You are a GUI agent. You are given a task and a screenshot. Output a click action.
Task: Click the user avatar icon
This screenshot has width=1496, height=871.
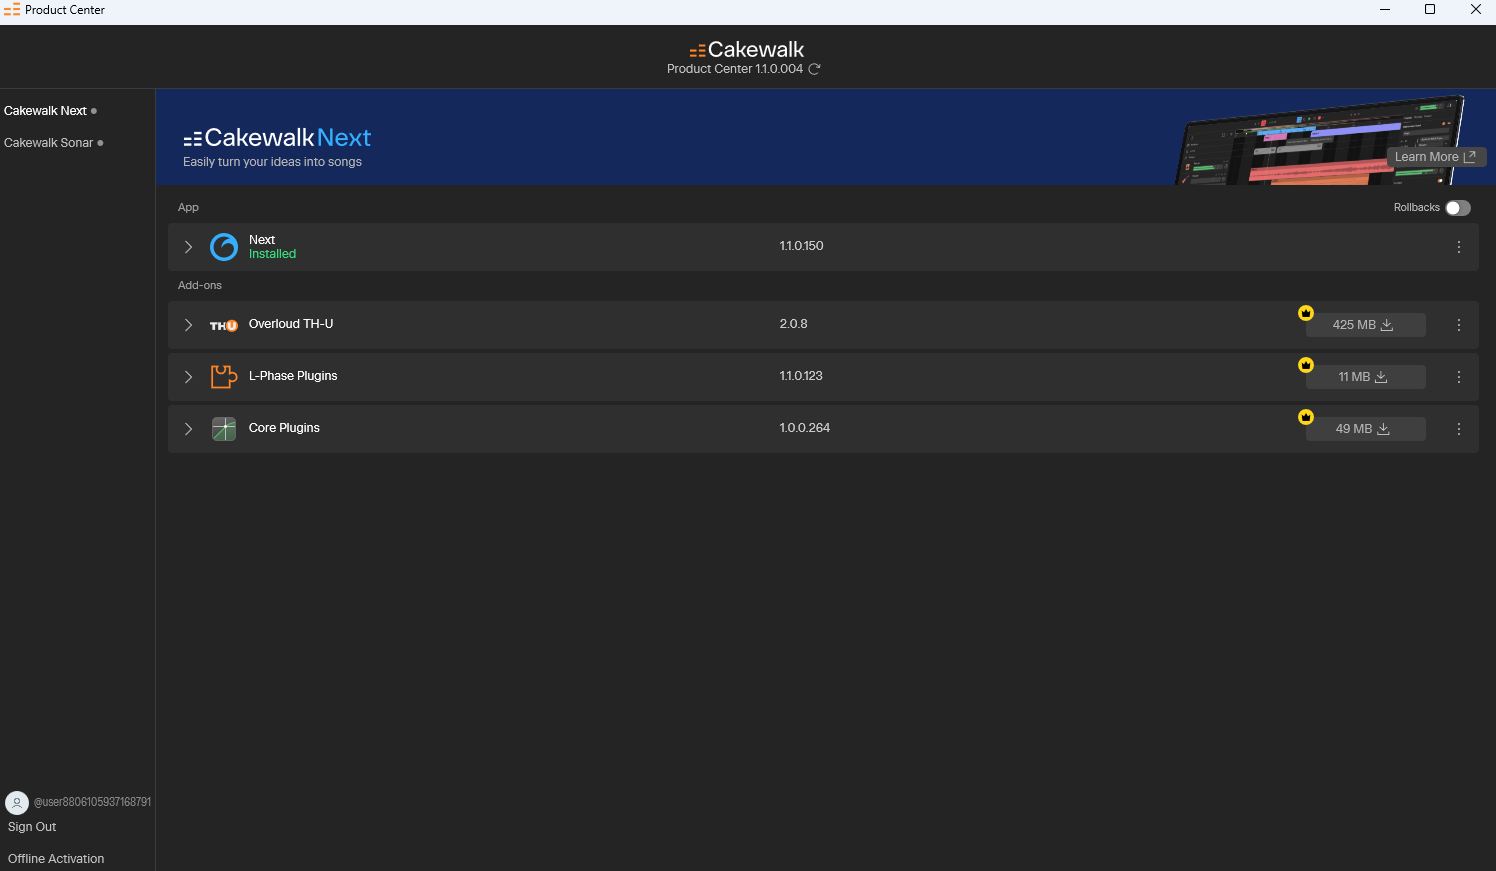tap(17, 803)
